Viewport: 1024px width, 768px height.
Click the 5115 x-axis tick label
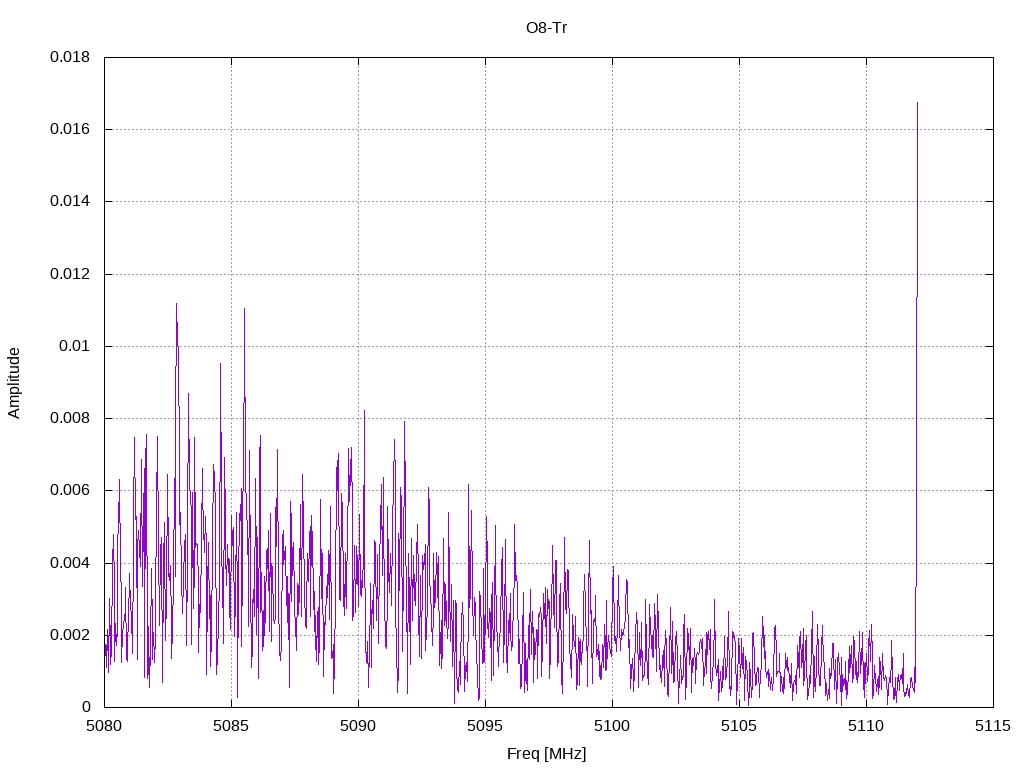pos(993,726)
